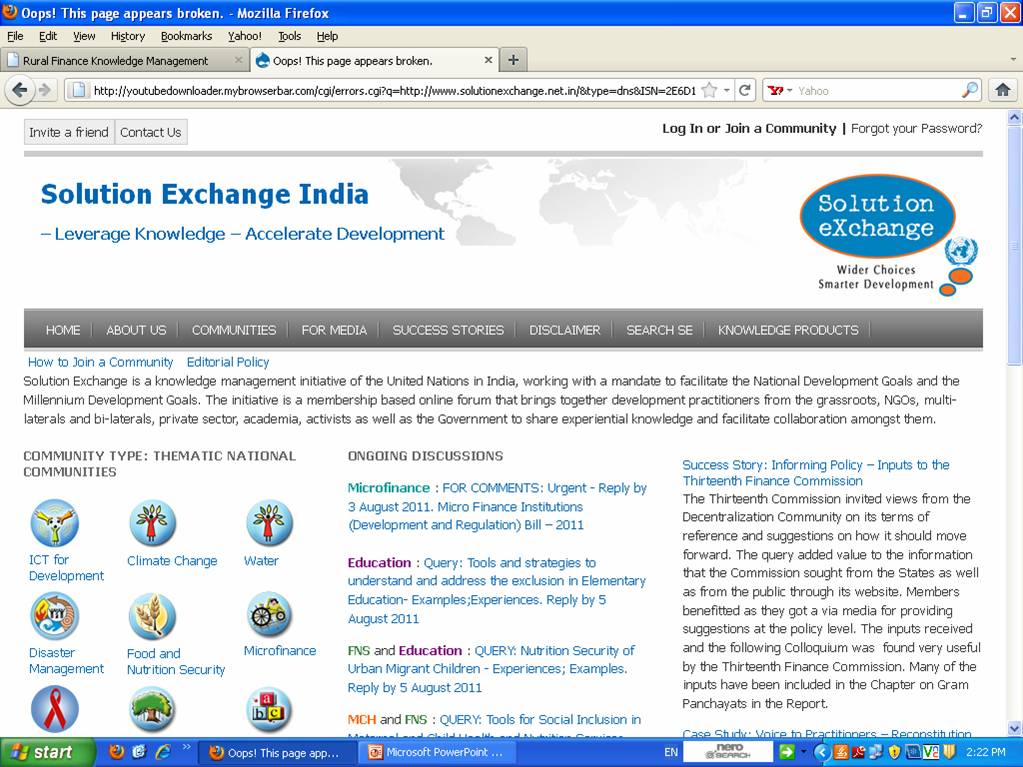Open the URL history dropdown arrow
Screen dimensions: 1023x767
click(x=726, y=91)
